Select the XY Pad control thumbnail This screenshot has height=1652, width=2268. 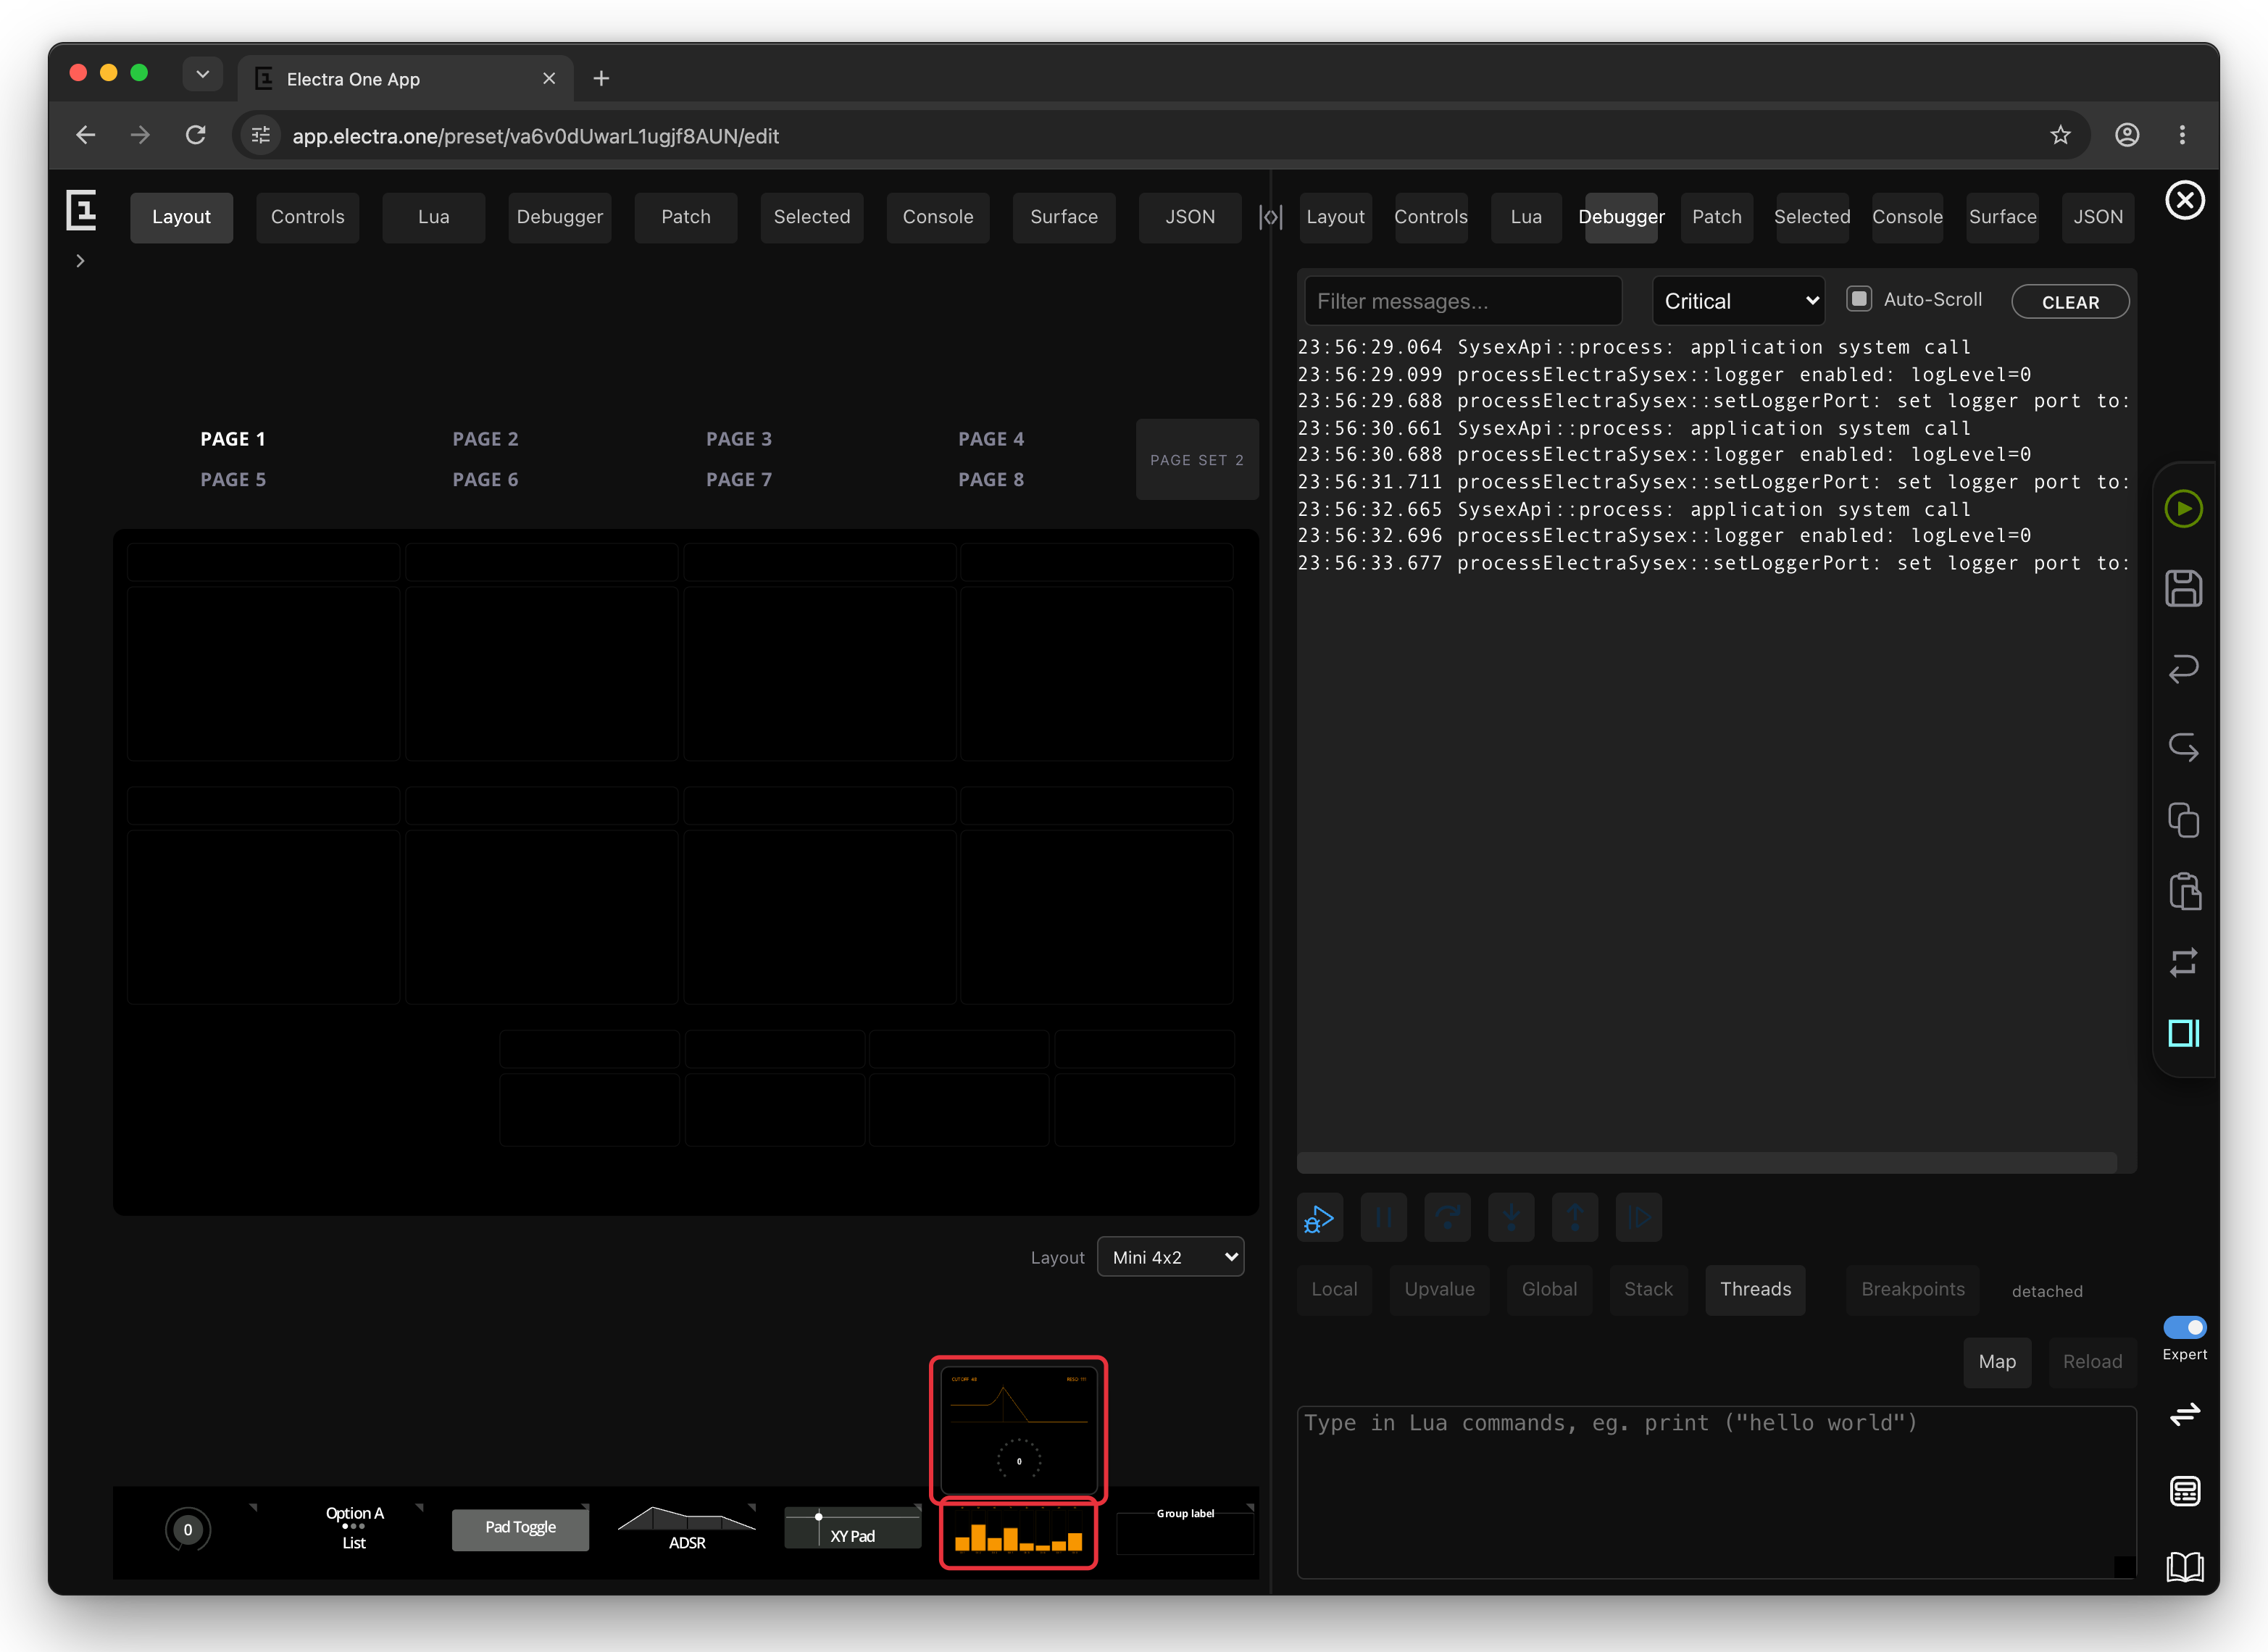(x=852, y=1528)
